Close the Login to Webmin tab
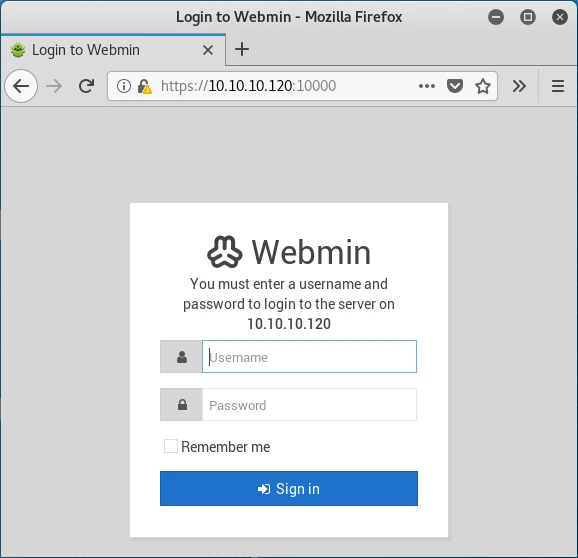This screenshot has width=578, height=558. [208, 50]
